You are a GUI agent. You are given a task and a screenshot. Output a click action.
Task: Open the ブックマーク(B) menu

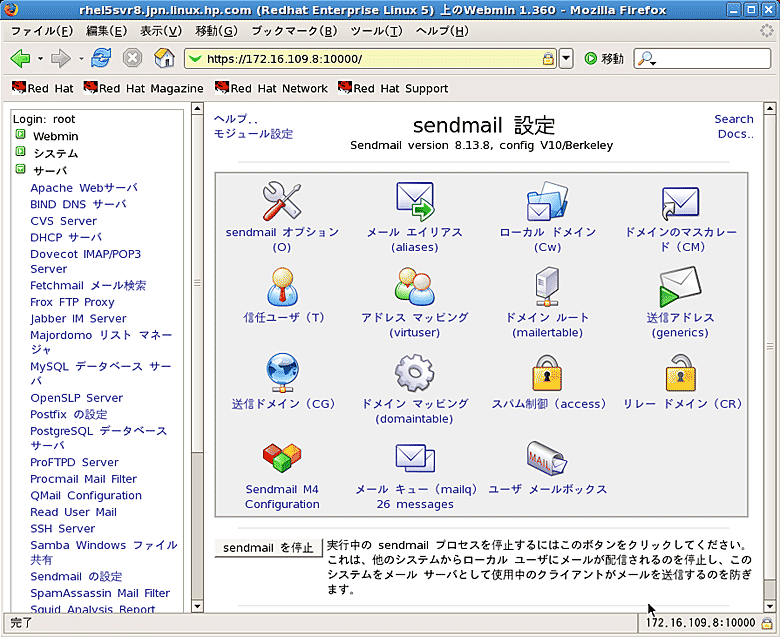tap(294, 31)
